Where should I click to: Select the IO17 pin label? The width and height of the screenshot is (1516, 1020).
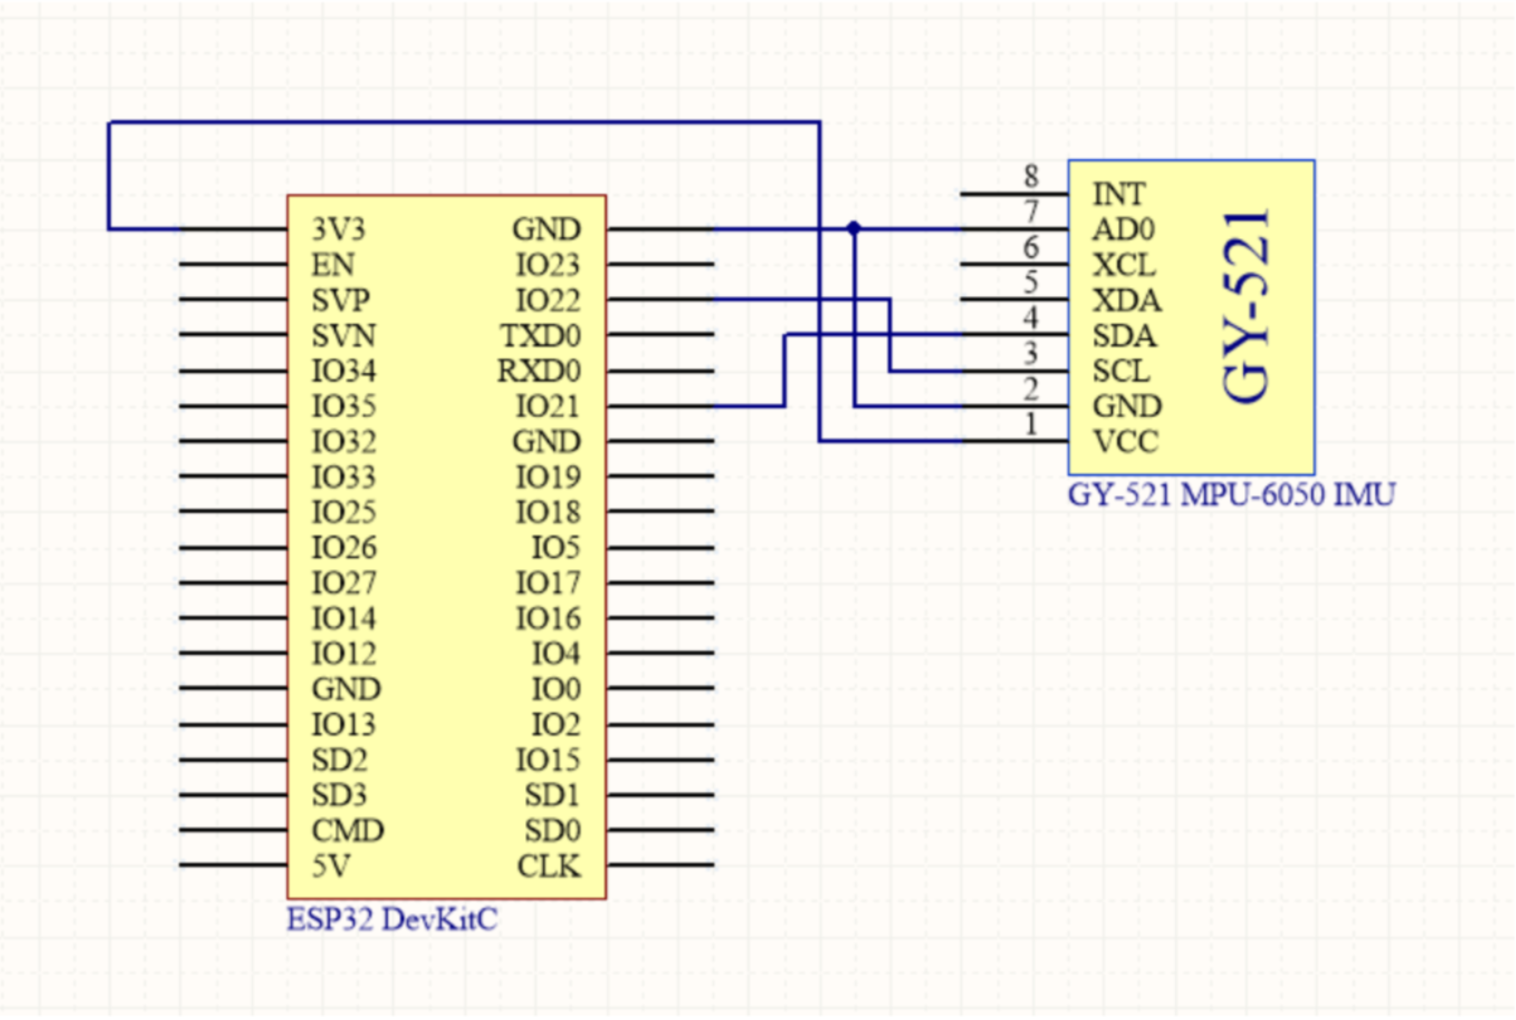point(547,583)
